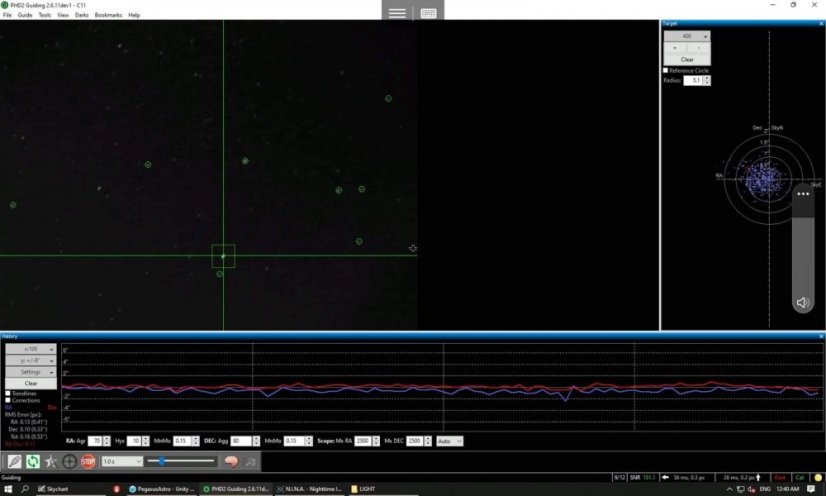The height and width of the screenshot is (496, 826).
Task: Open the Bookmarks menu
Action: click(x=108, y=16)
